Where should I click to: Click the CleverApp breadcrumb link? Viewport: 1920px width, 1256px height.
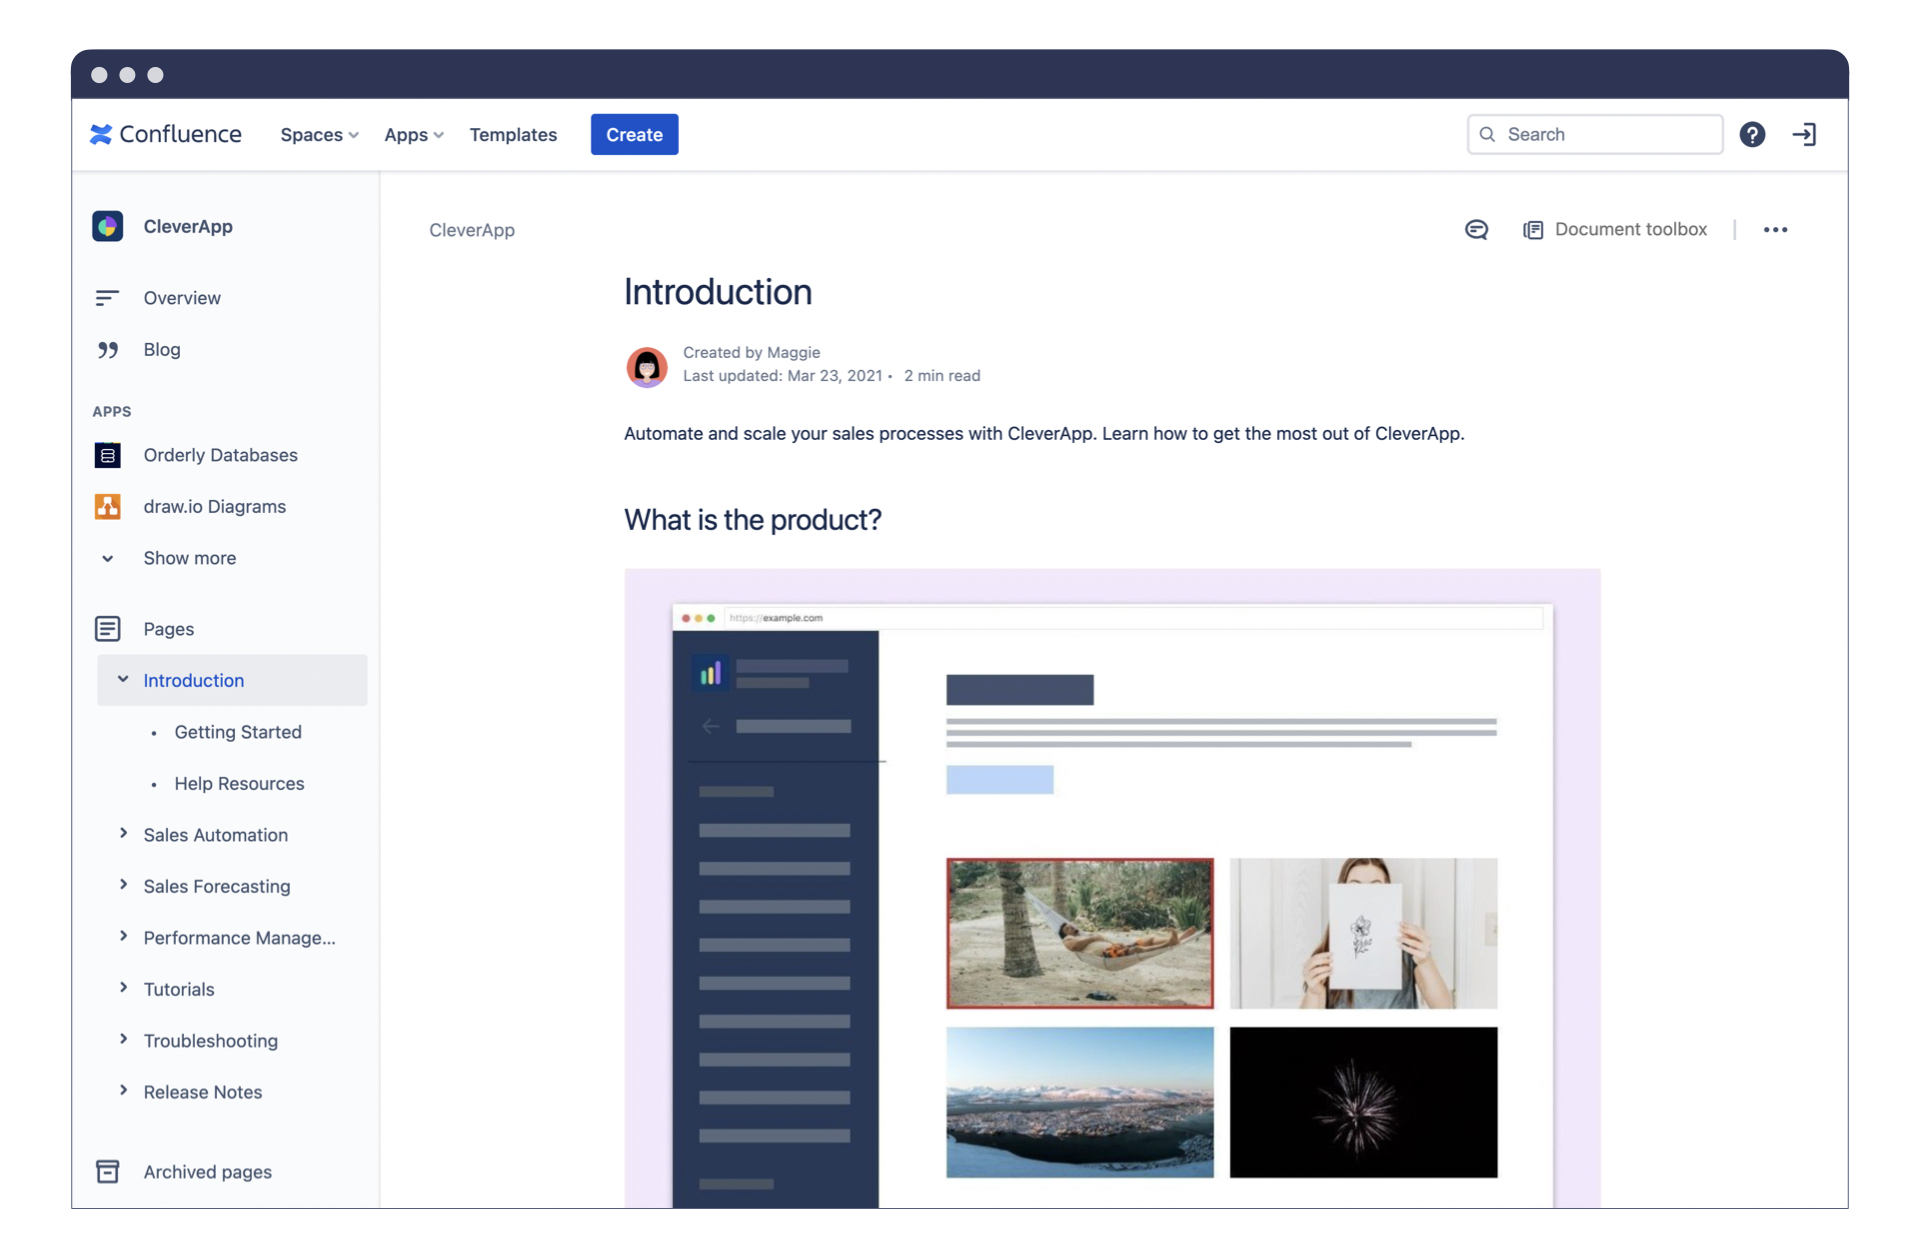(x=472, y=230)
